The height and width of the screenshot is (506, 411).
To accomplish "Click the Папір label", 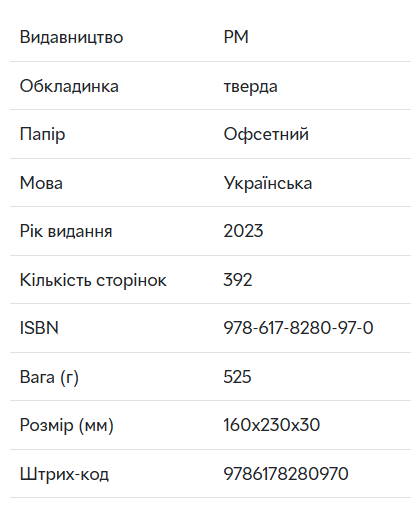I will point(42,135).
